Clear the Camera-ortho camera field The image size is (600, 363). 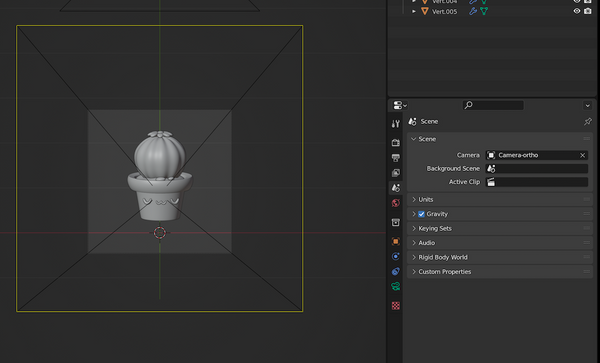582,155
